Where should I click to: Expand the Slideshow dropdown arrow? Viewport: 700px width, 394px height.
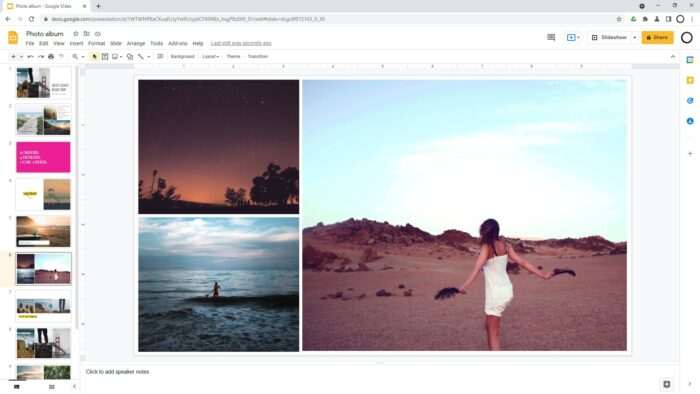click(x=634, y=37)
